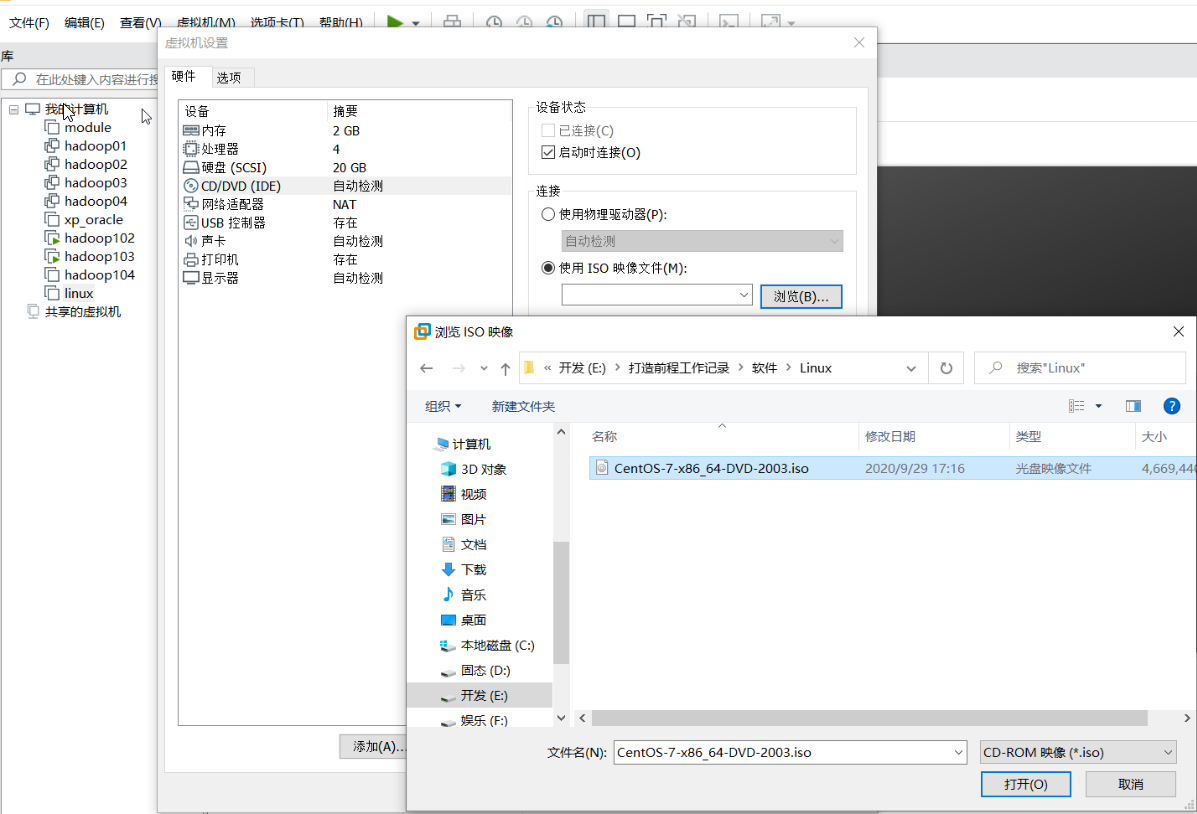This screenshot has height=814, width=1197.
Task: Click the 搜索"Linux" search field
Action: click(1079, 368)
